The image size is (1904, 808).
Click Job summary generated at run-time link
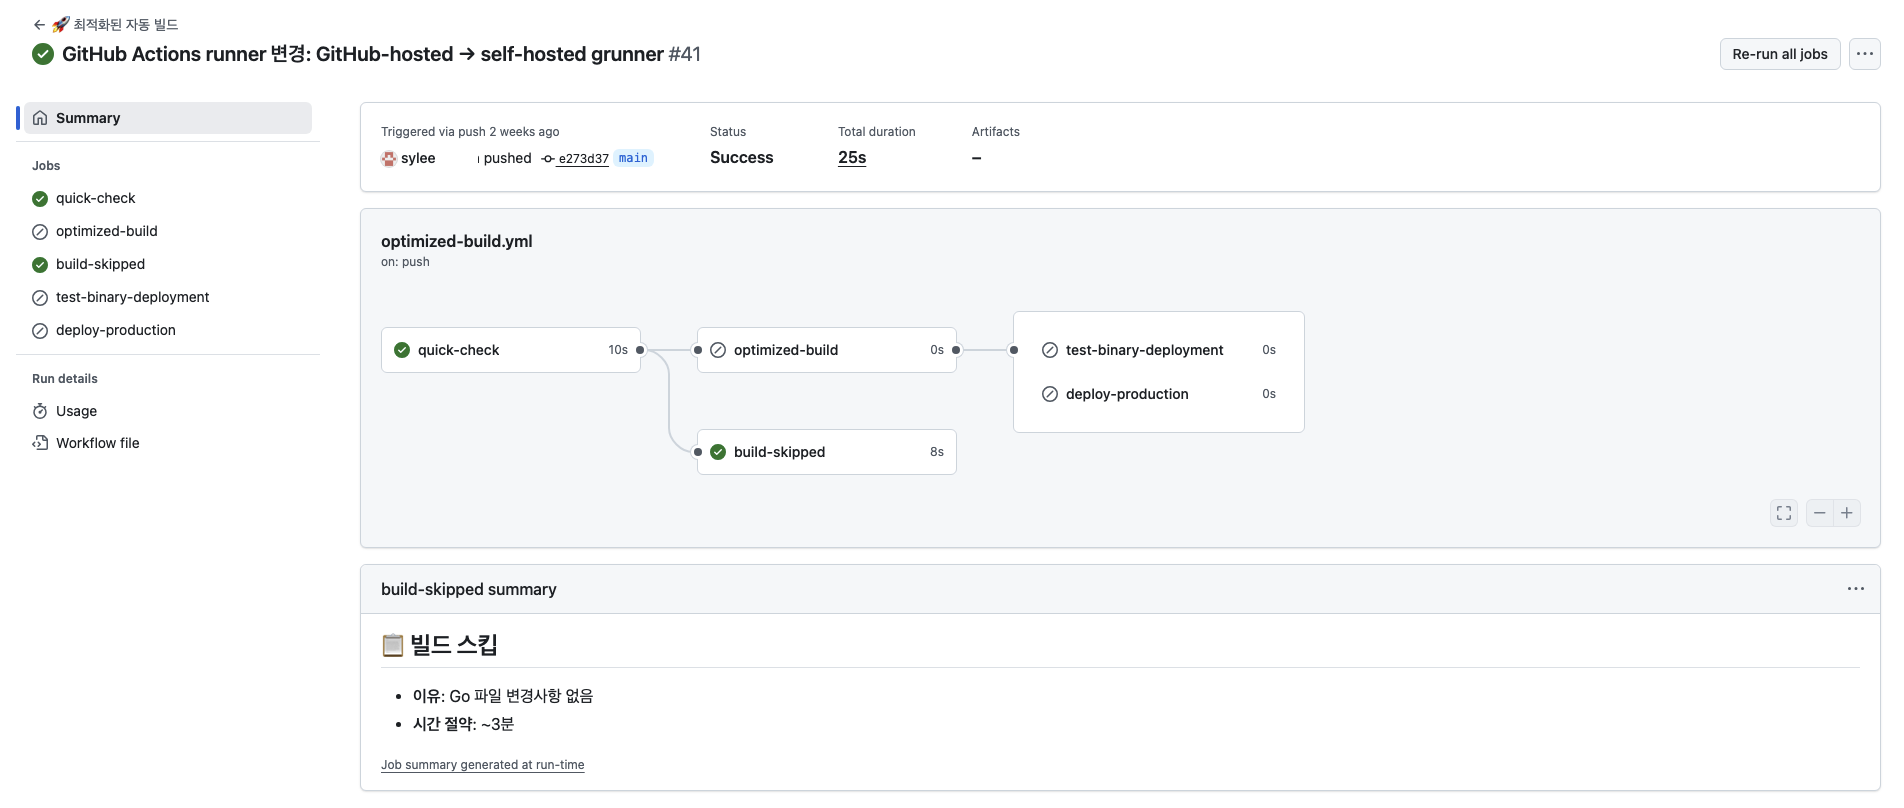[483, 765]
